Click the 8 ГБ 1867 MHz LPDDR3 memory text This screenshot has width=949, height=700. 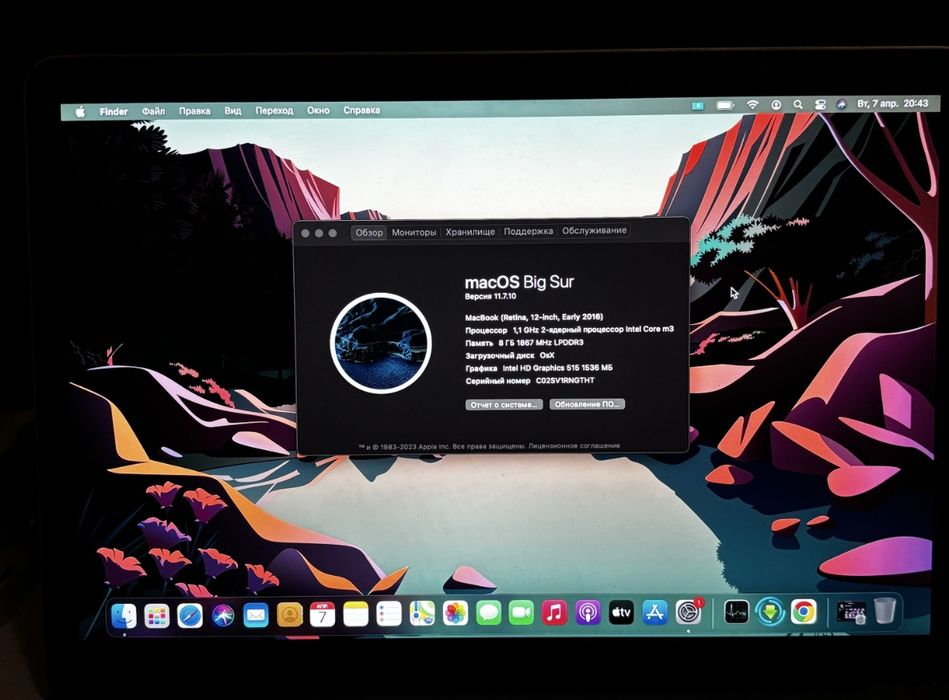click(x=540, y=342)
